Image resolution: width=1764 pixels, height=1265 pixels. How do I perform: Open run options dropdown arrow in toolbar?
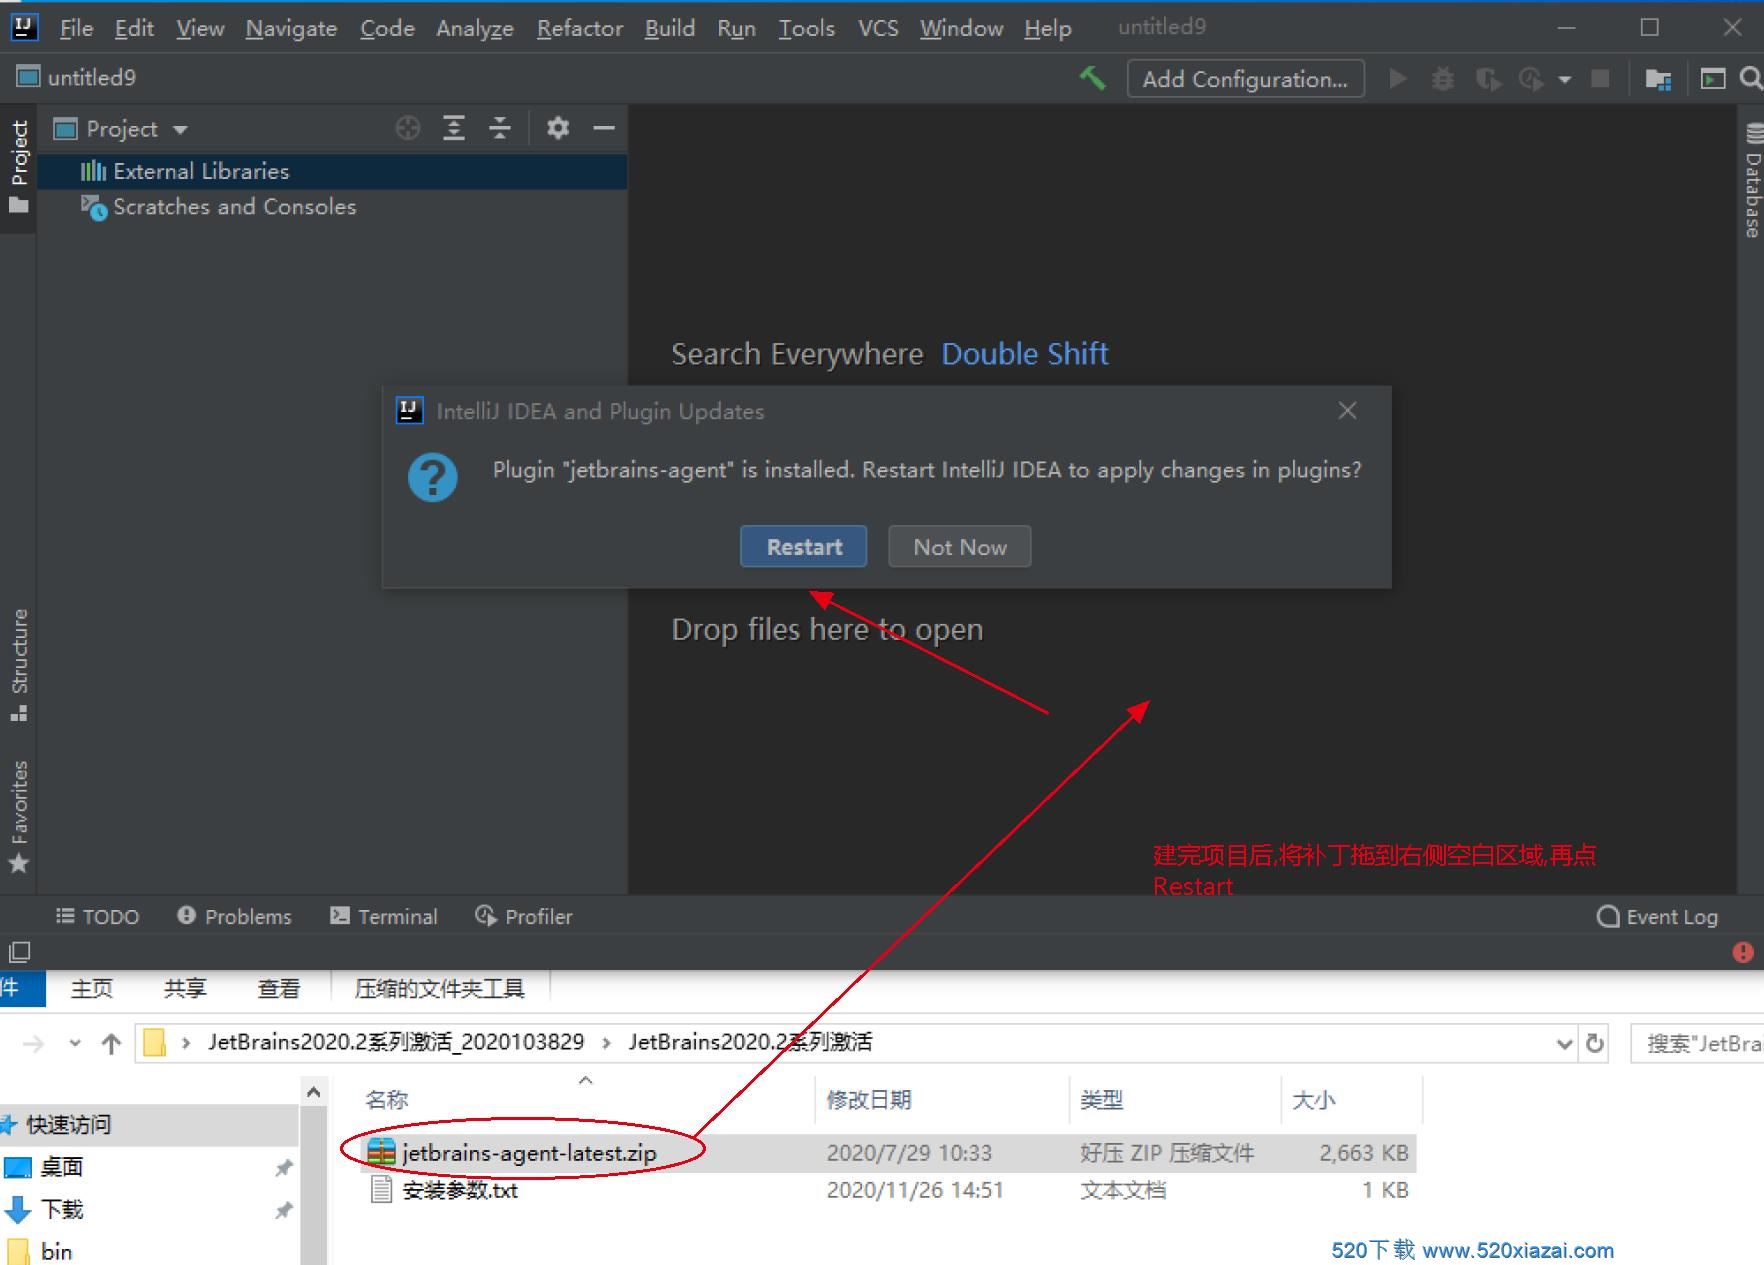pyautogui.click(x=1565, y=79)
